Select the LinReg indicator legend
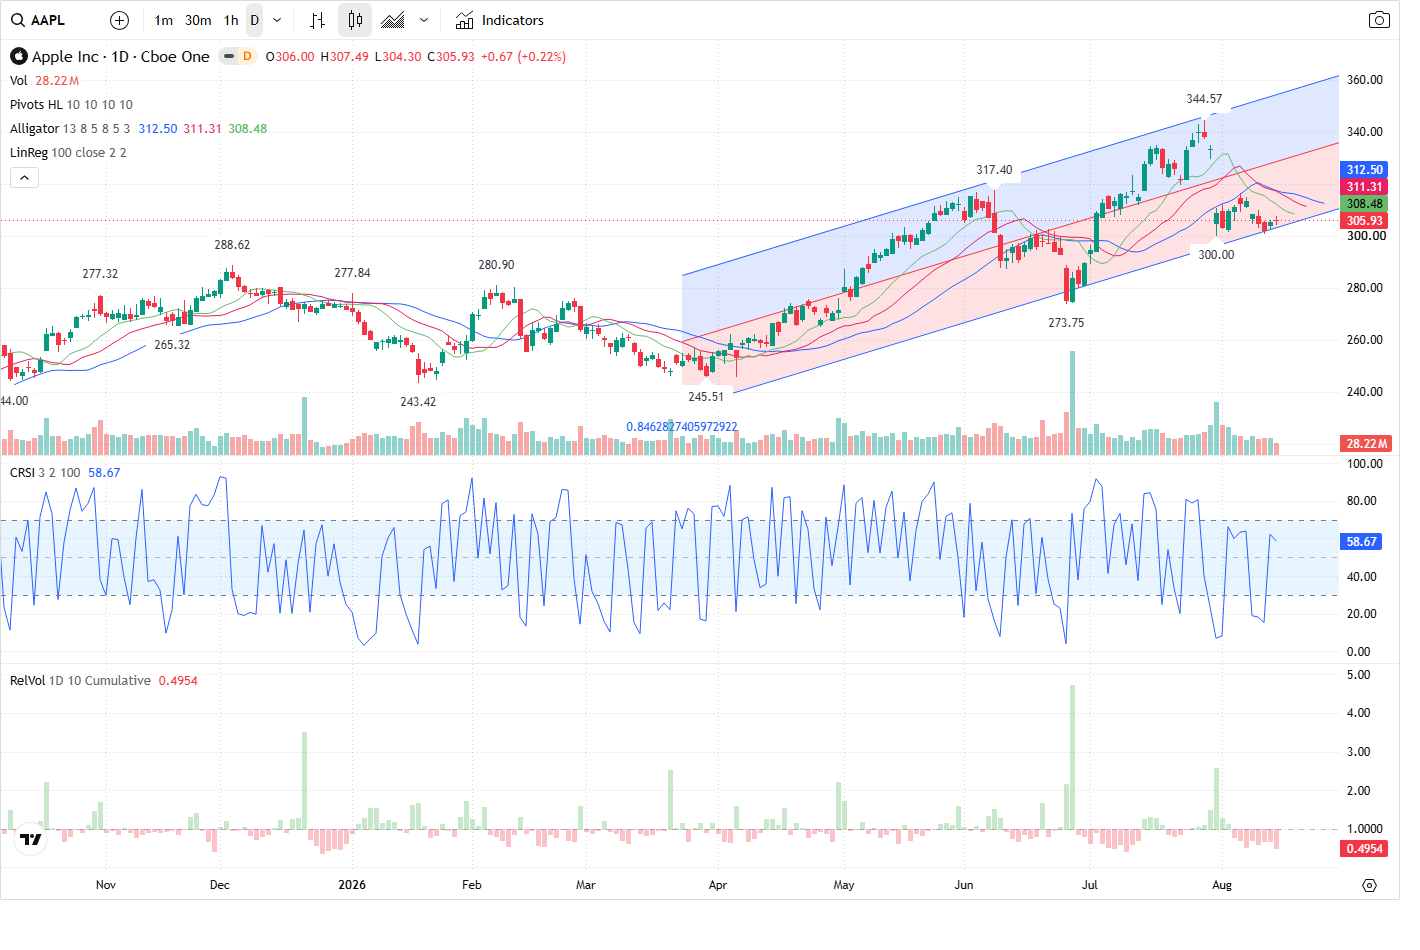The image size is (1420, 950). coord(28,153)
